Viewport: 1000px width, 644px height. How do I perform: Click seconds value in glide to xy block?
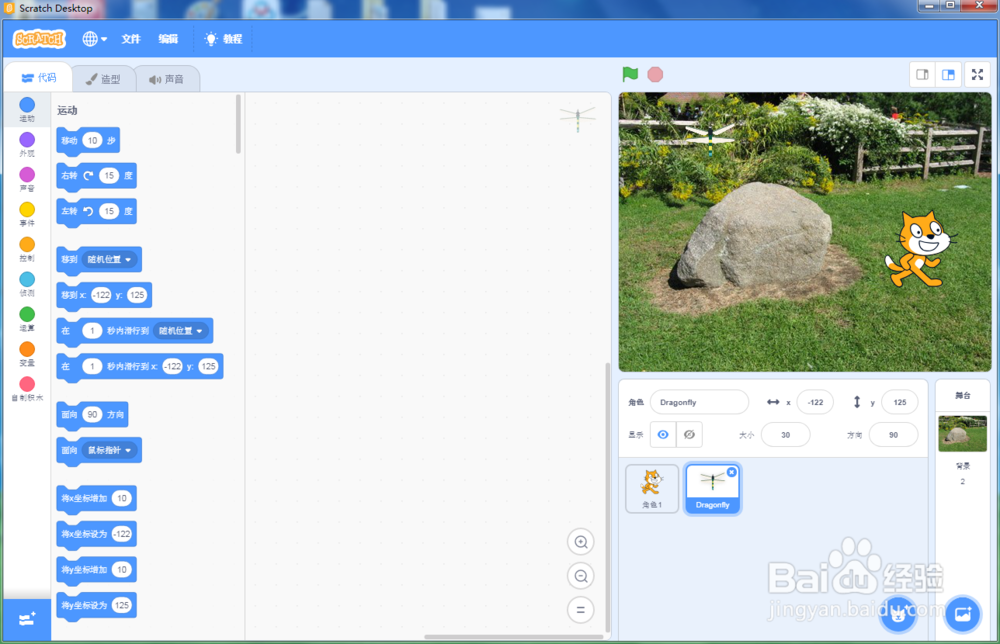tap(92, 366)
